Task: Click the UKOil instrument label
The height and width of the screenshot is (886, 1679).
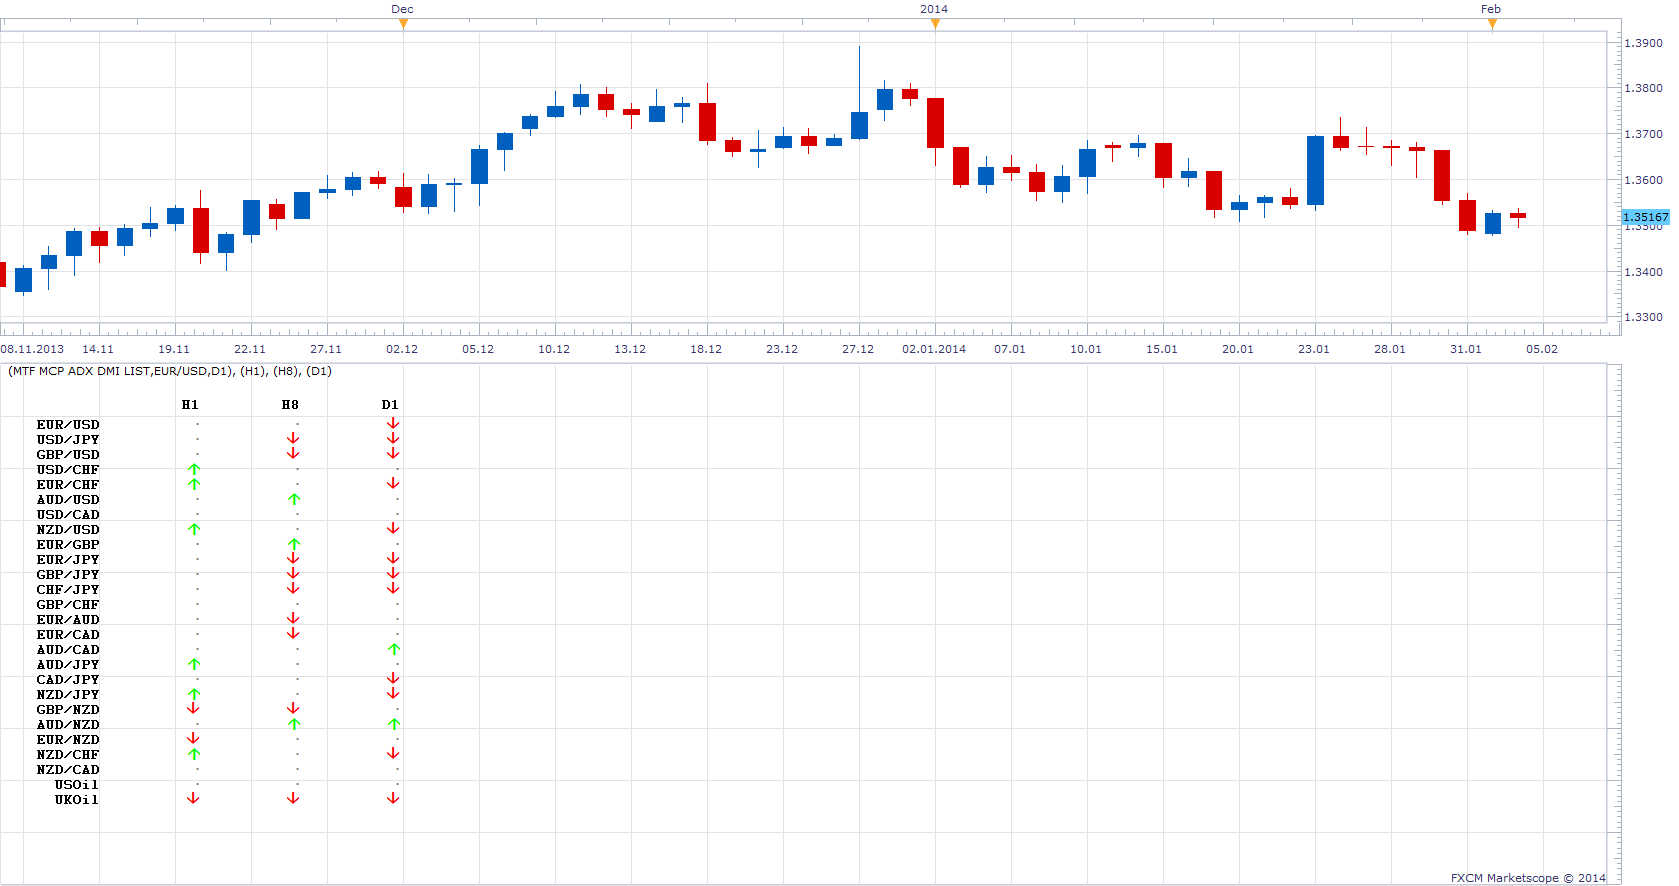Action: 77,800
